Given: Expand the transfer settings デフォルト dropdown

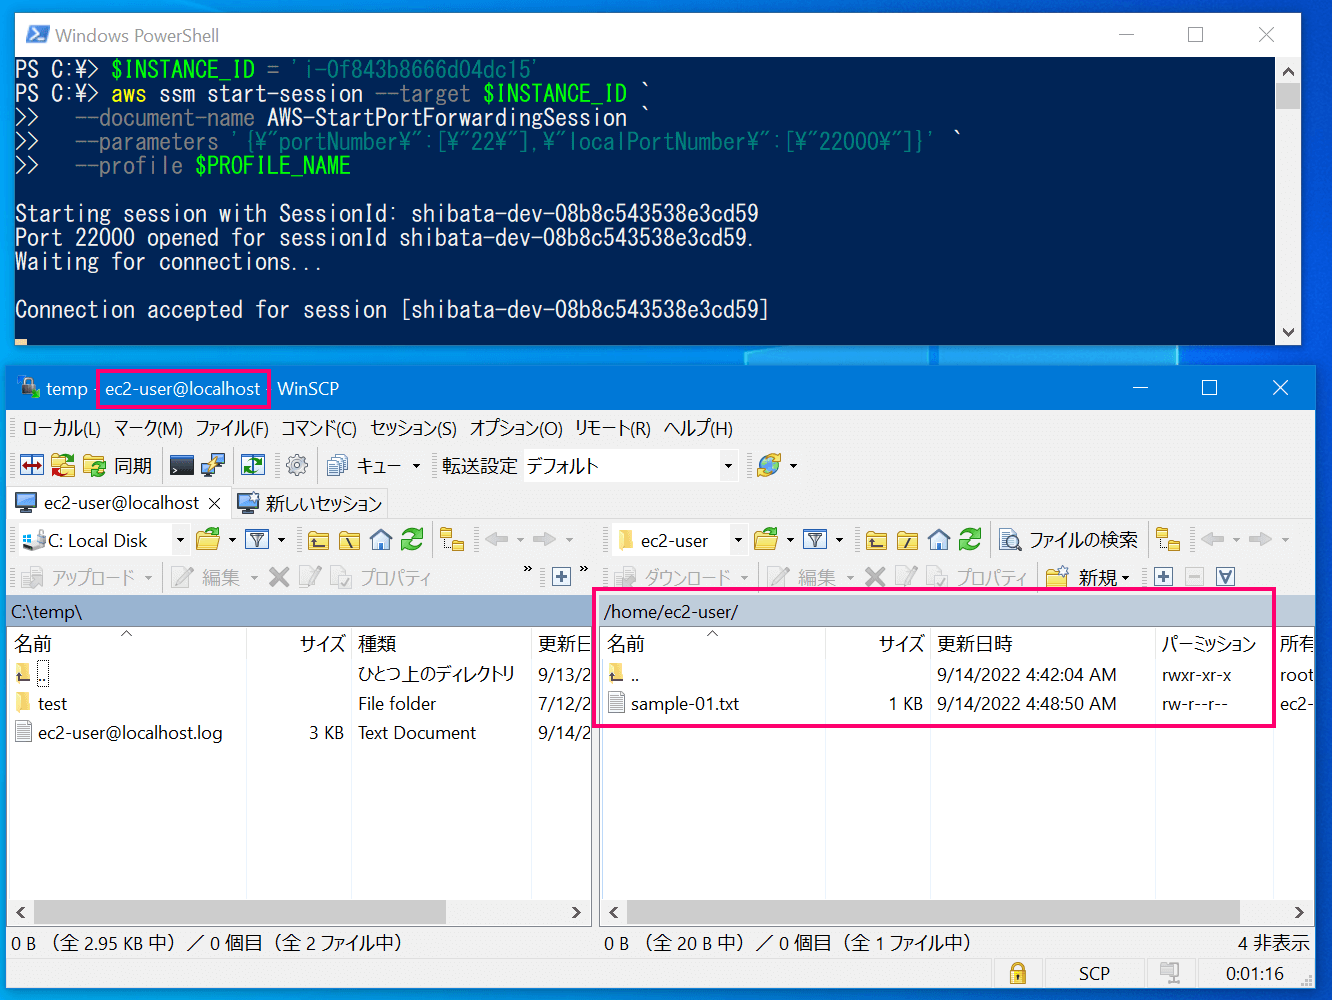Looking at the screenshot, I should (x=728, y=465).
